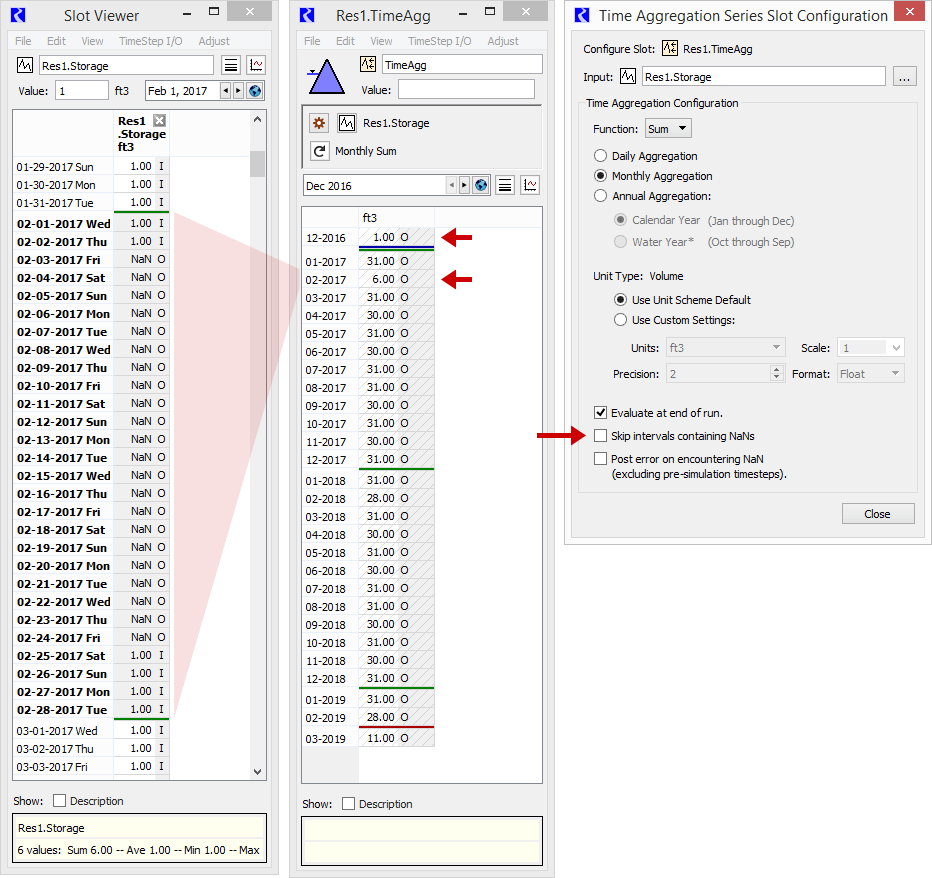Screen dimensions: 932x878
Task: Open the Format Float dropdown
Action: click(x=870, y=374)
